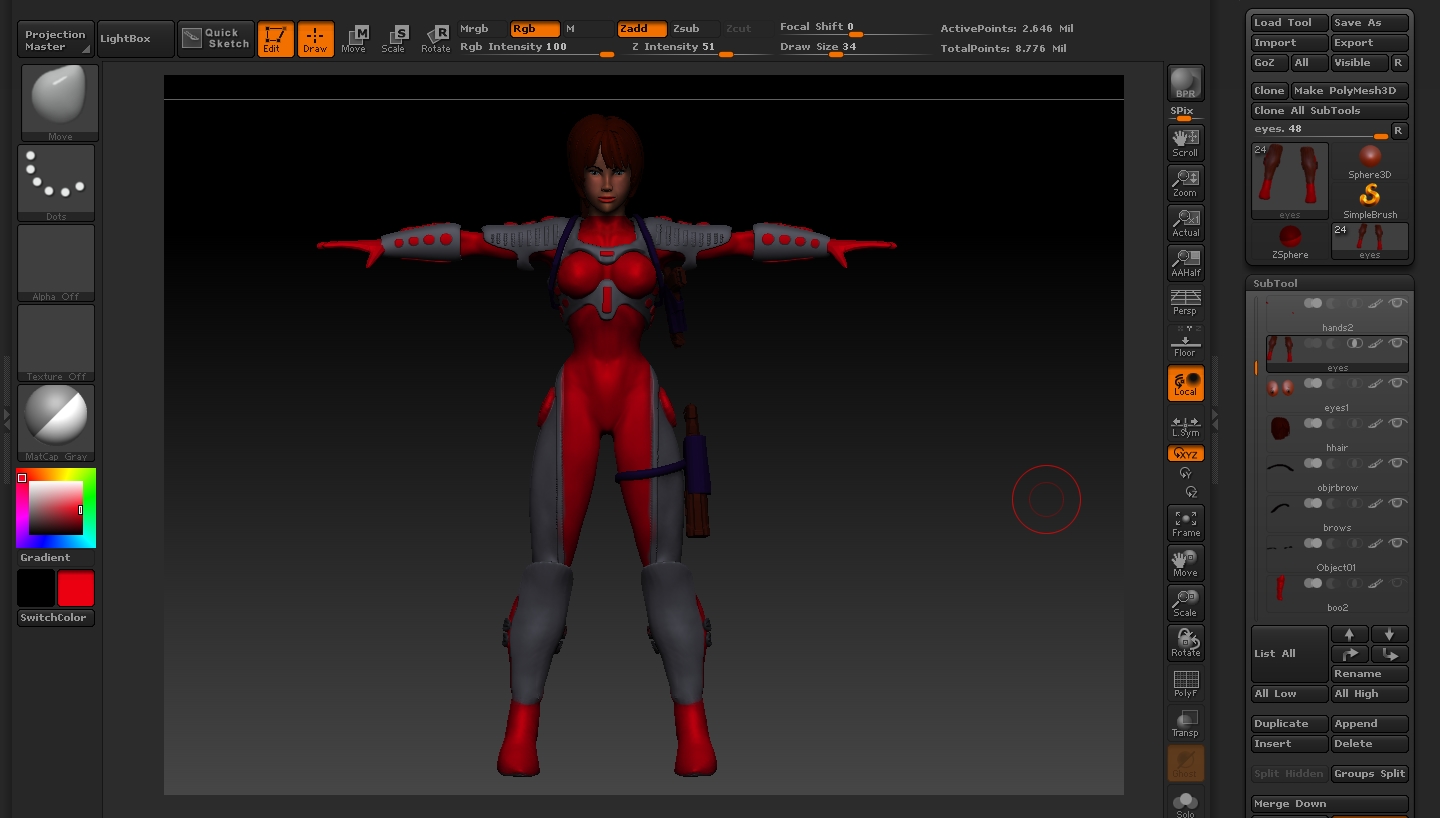Select the SimpleBrush tool
This screenshot has height=818, width=1440.
click(1370, 201)
